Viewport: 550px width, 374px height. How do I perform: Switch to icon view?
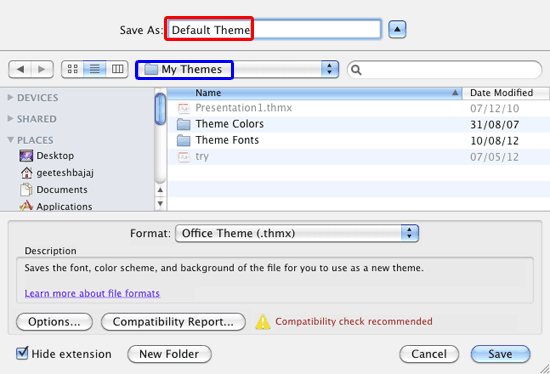(72, 69)
